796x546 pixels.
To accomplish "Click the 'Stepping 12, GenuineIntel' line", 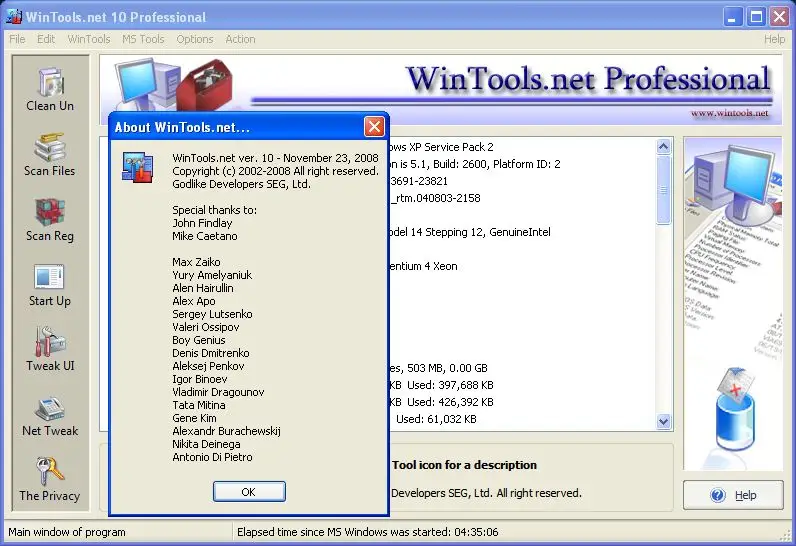I will point(487,232).
